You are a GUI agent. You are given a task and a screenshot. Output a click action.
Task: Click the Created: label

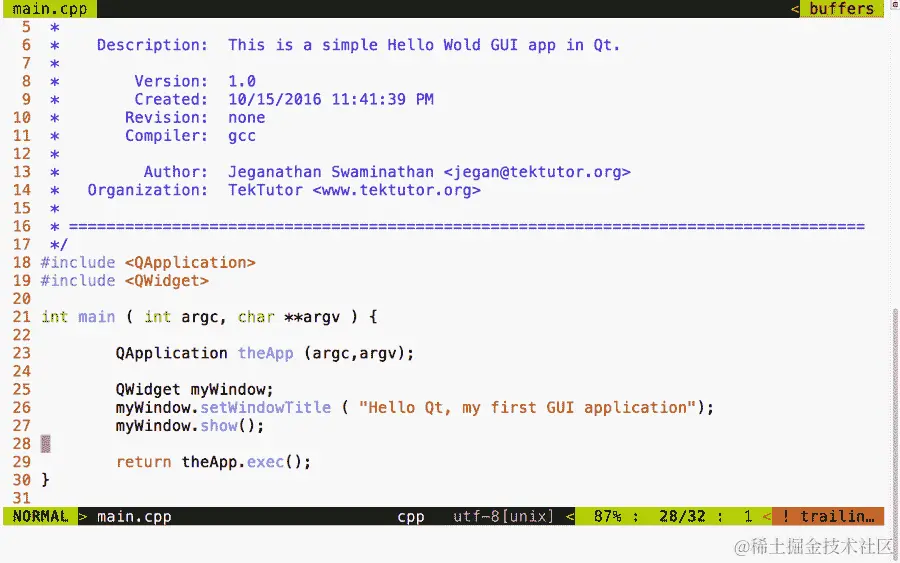(x=171, y=99)
